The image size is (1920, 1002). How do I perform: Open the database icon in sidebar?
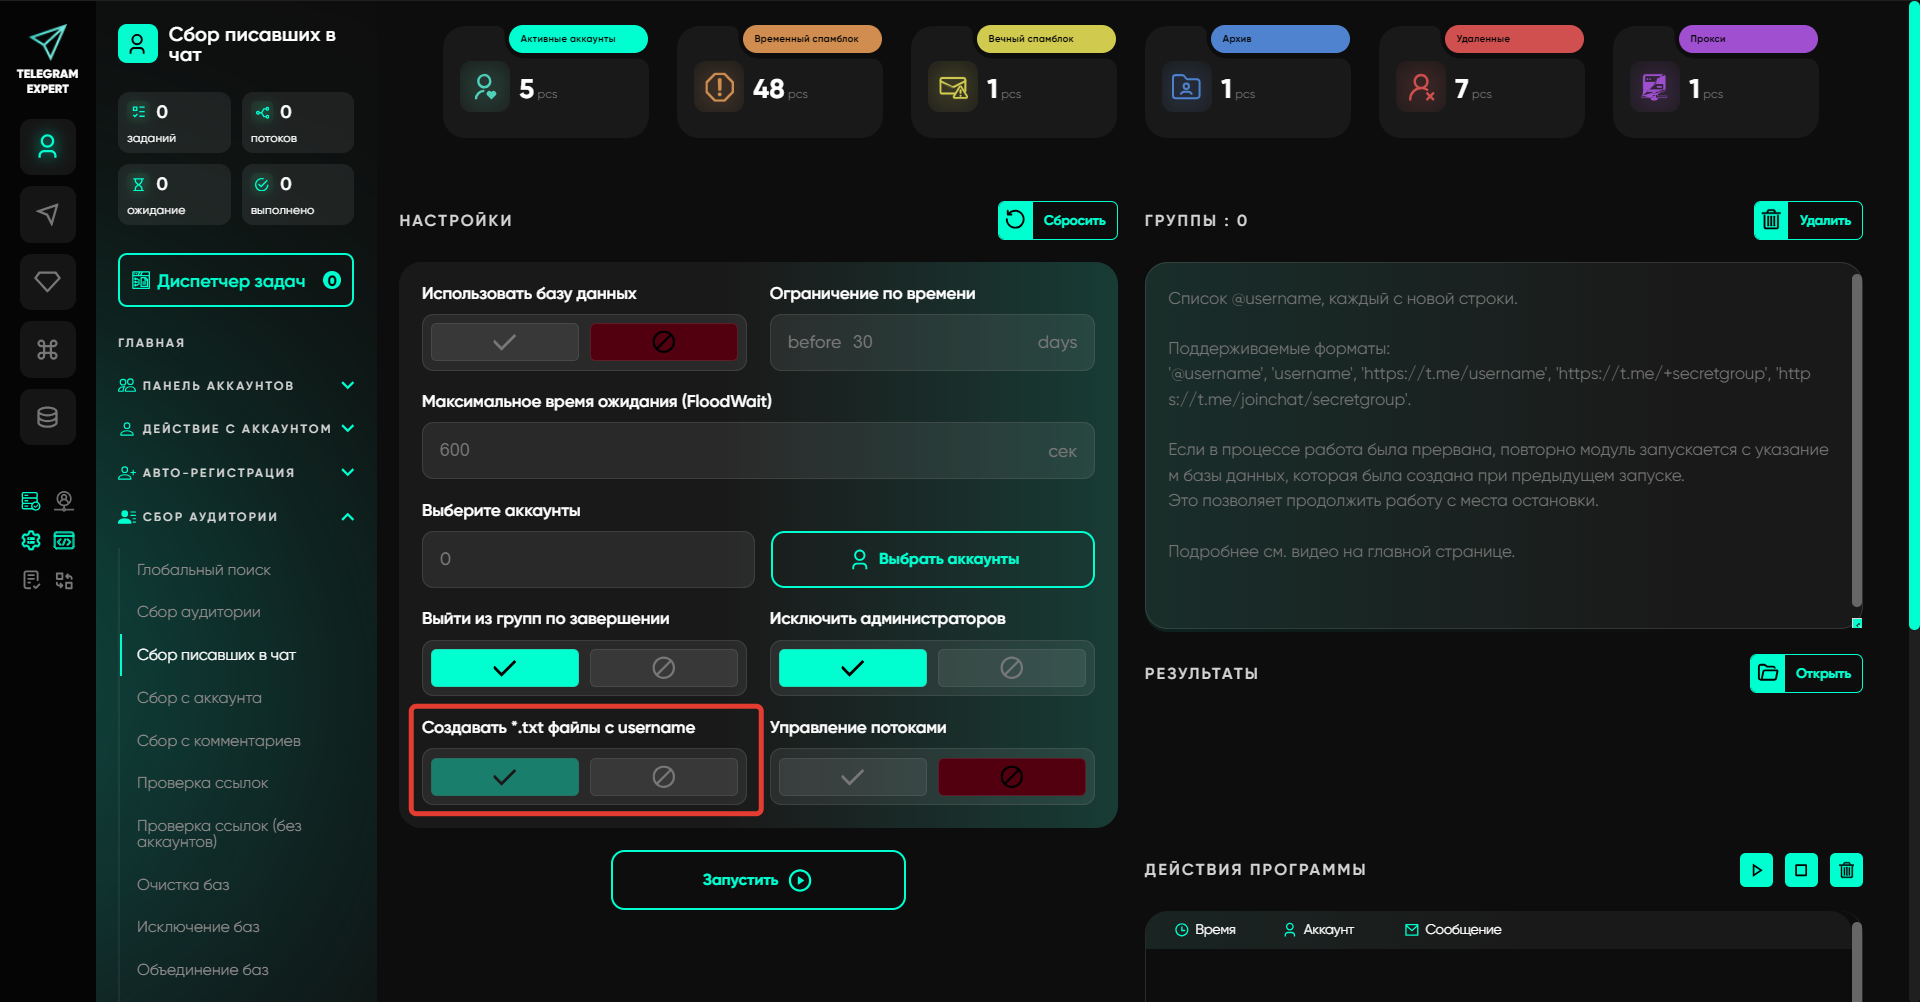[47, 417]
